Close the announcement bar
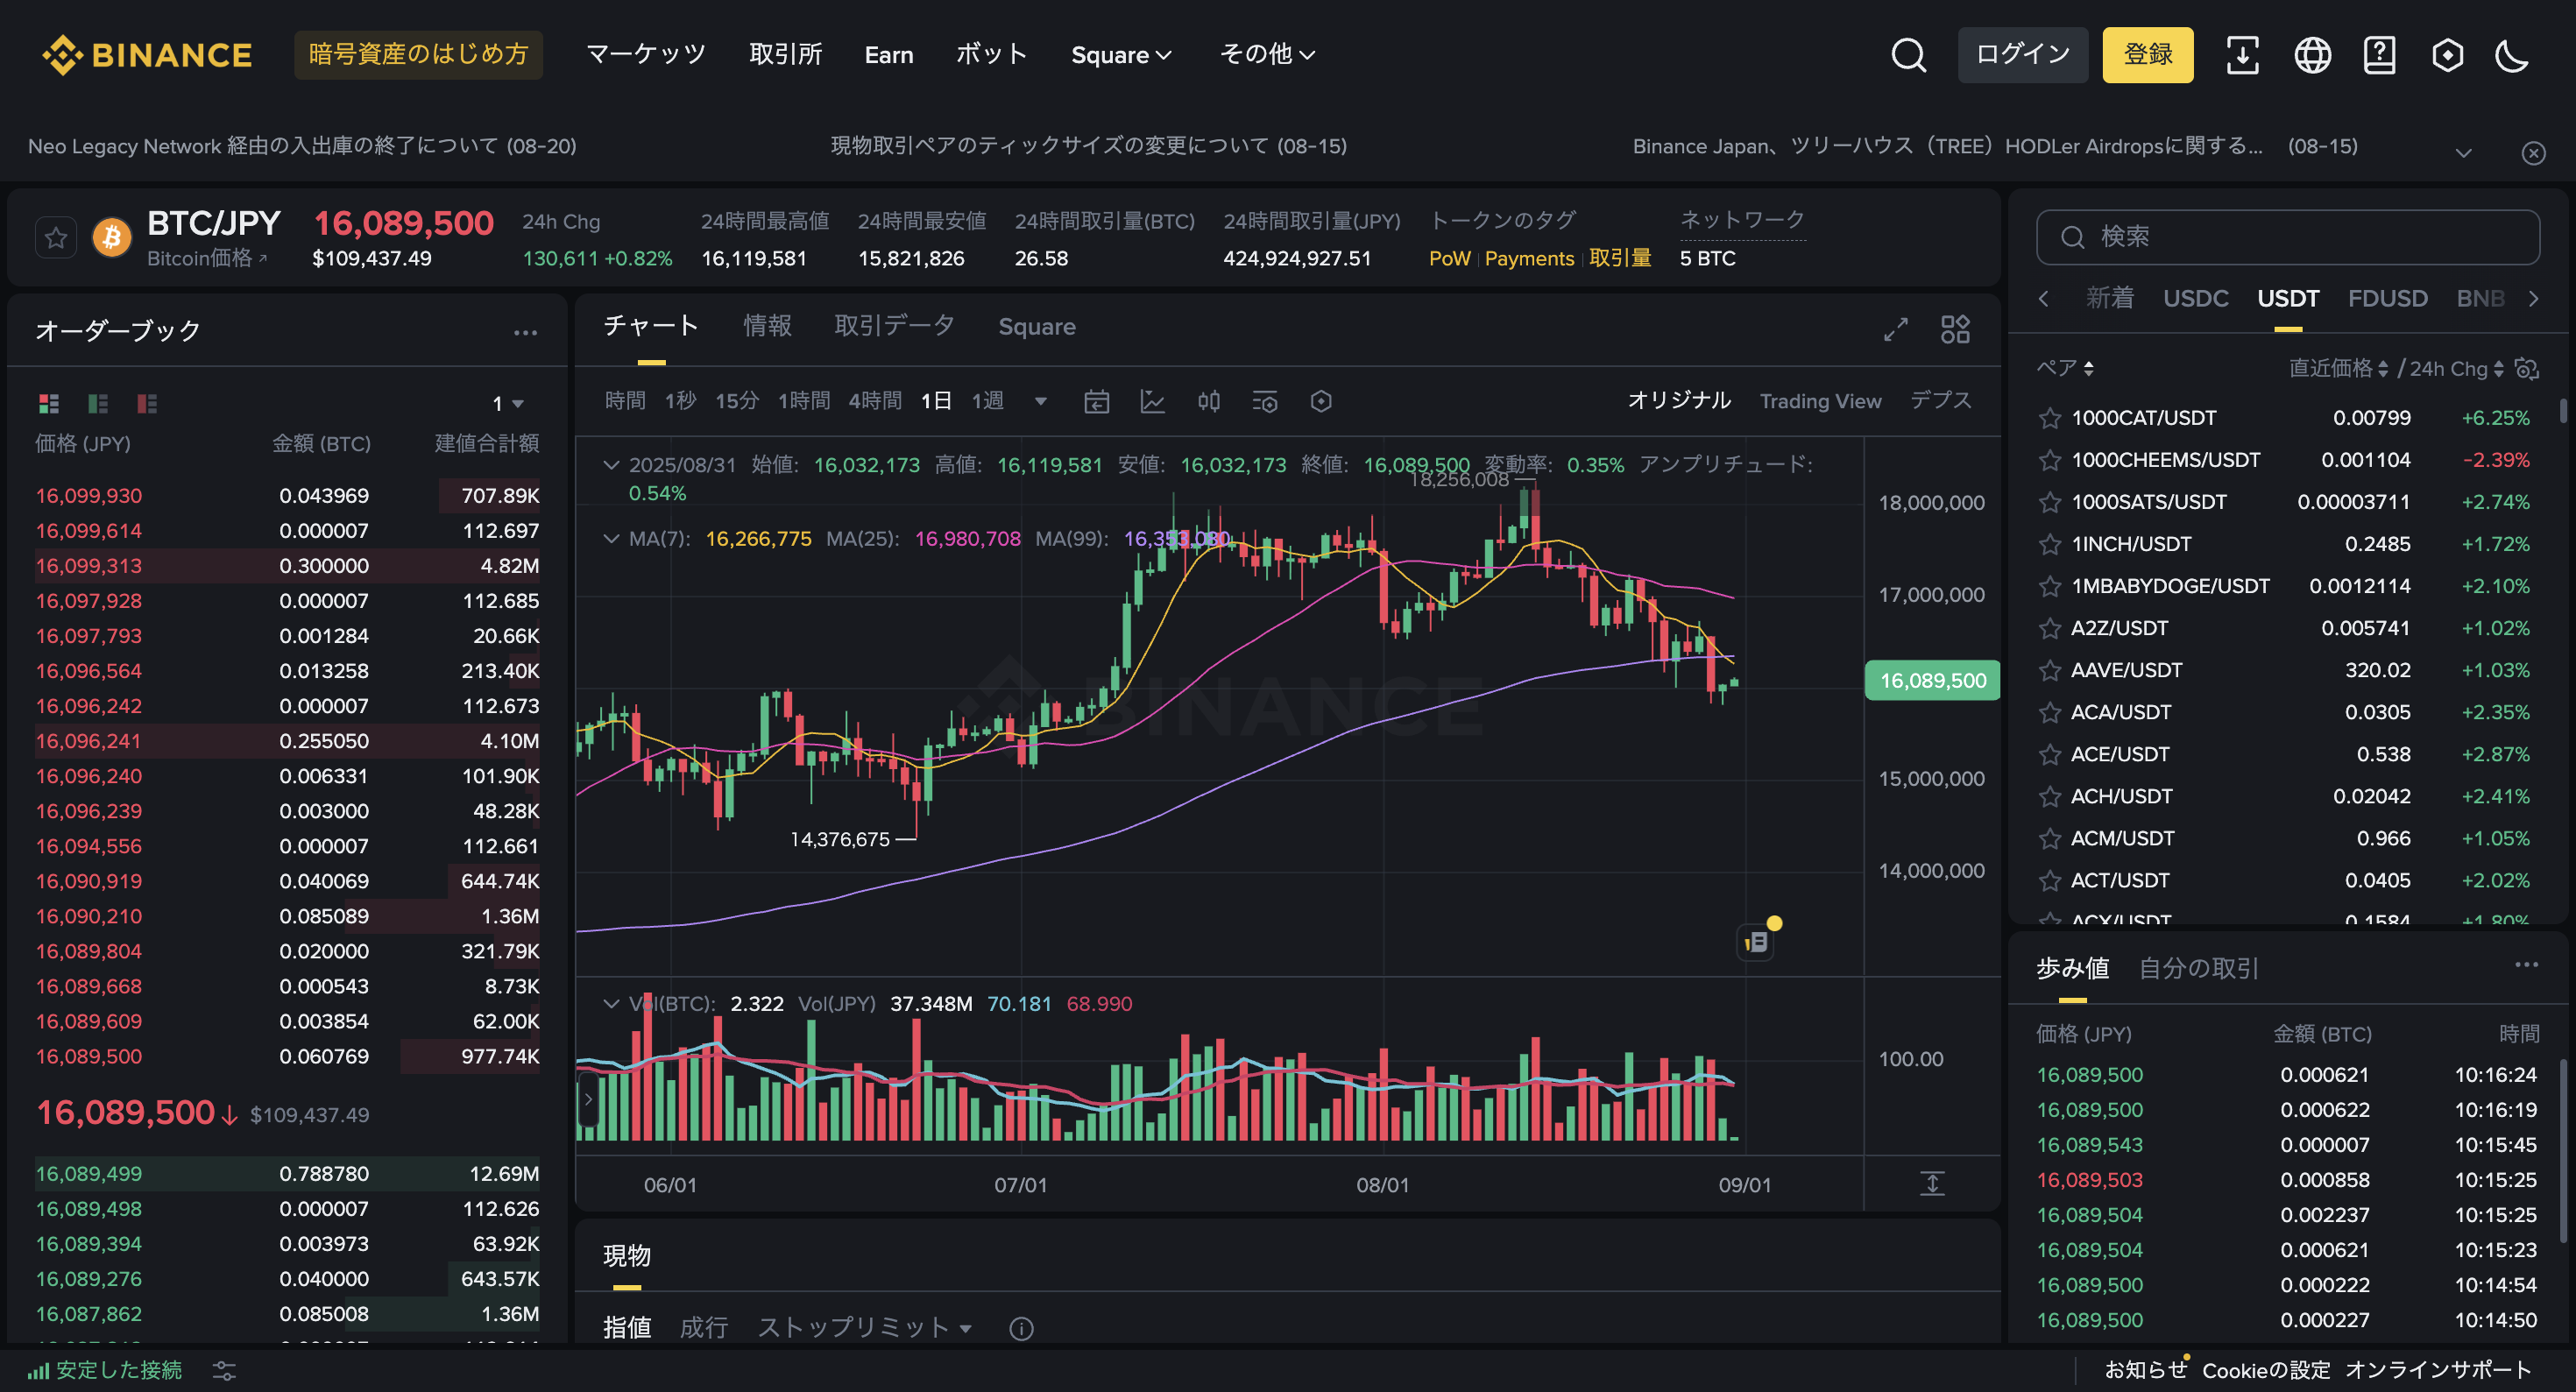Image resolution: width=2576 pixels, height=1392 pixels. [x=2533, y=153]
